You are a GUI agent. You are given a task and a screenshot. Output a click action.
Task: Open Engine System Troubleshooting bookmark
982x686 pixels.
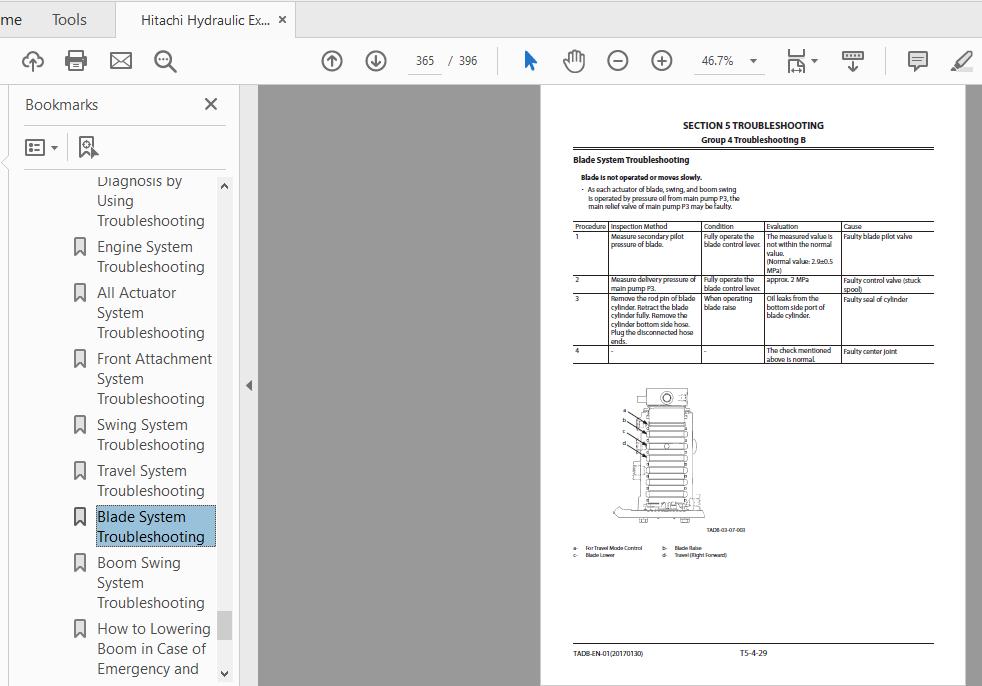tap(151, 257)
